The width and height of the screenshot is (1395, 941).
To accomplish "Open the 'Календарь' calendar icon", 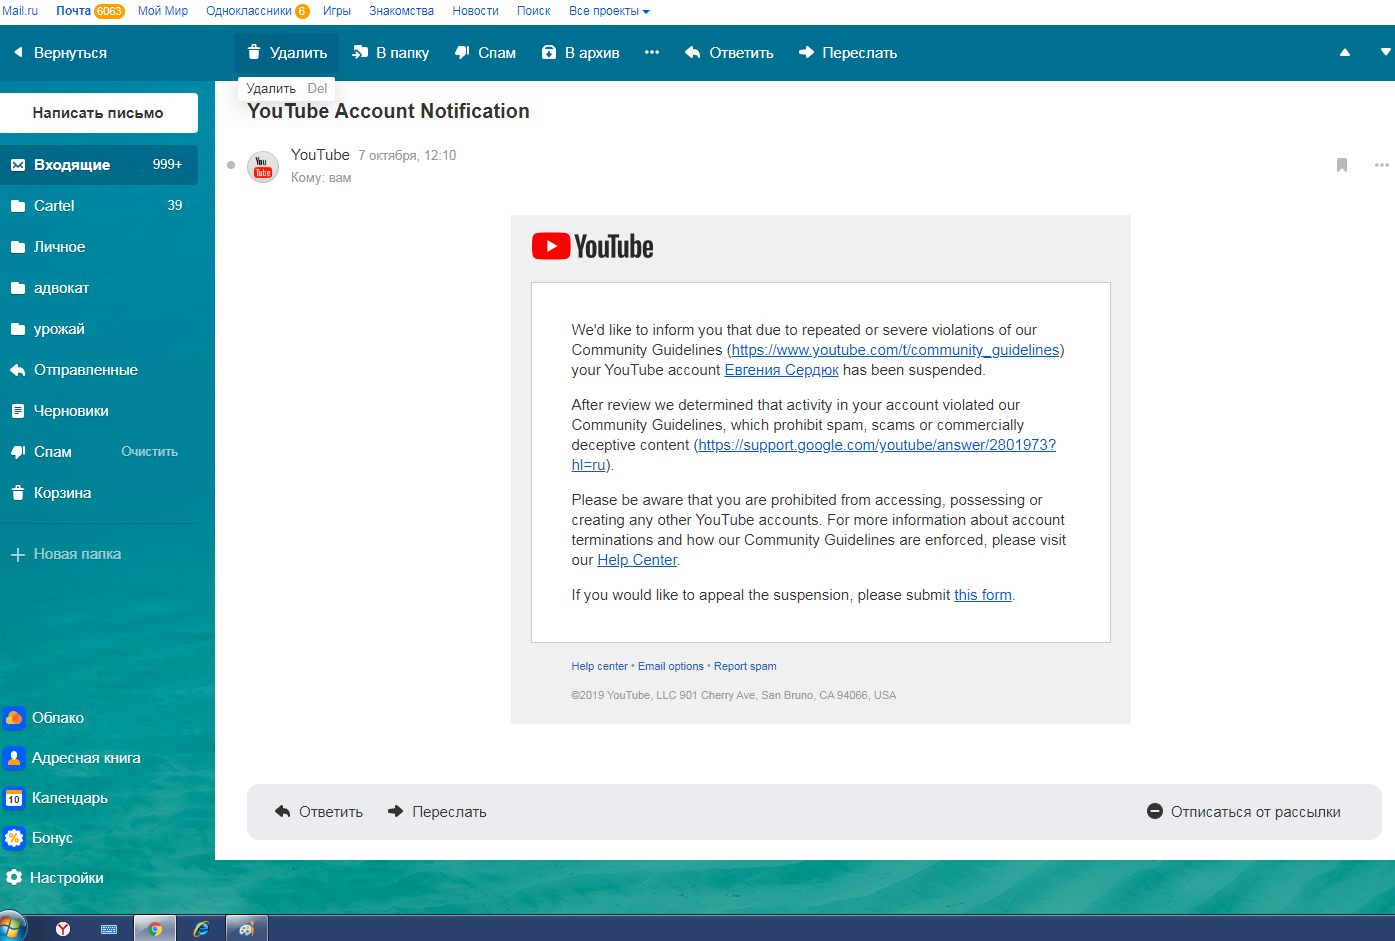I will click(x=14, y=798).
